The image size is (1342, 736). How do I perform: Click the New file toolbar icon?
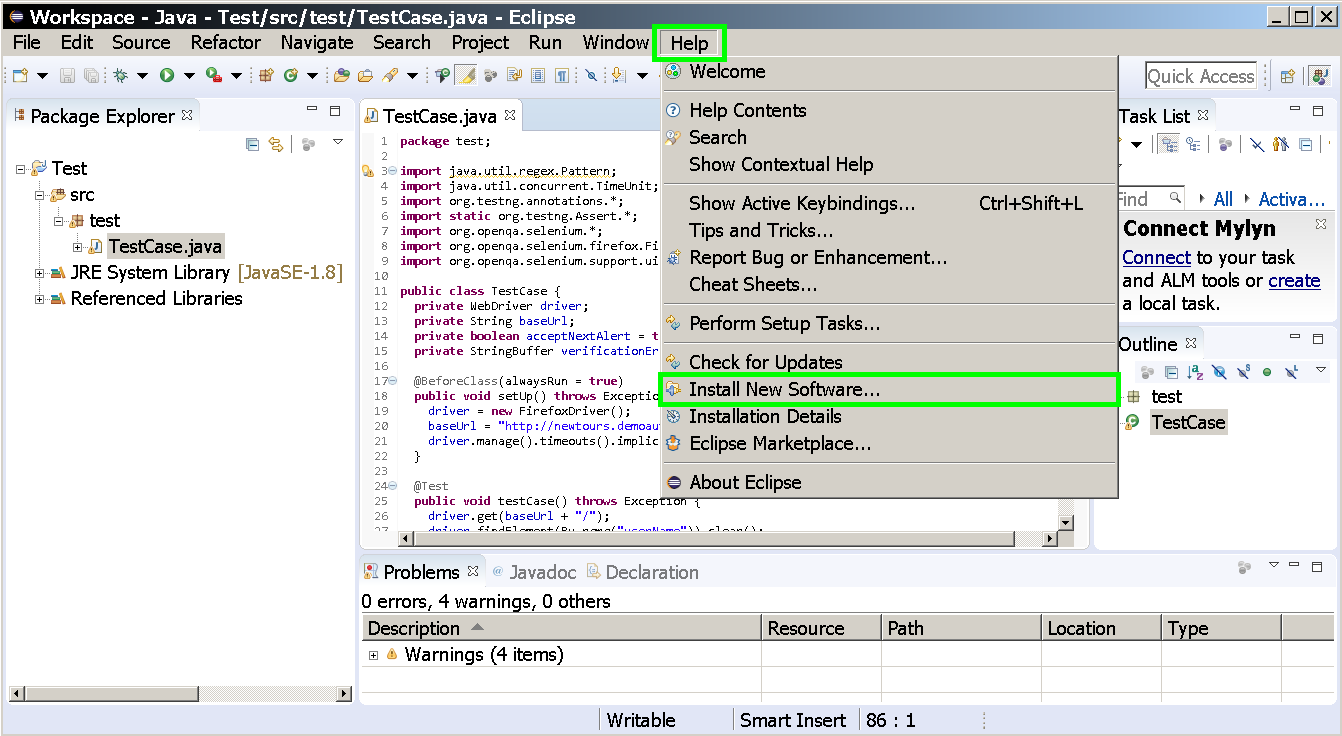click(x=20, y=75)
